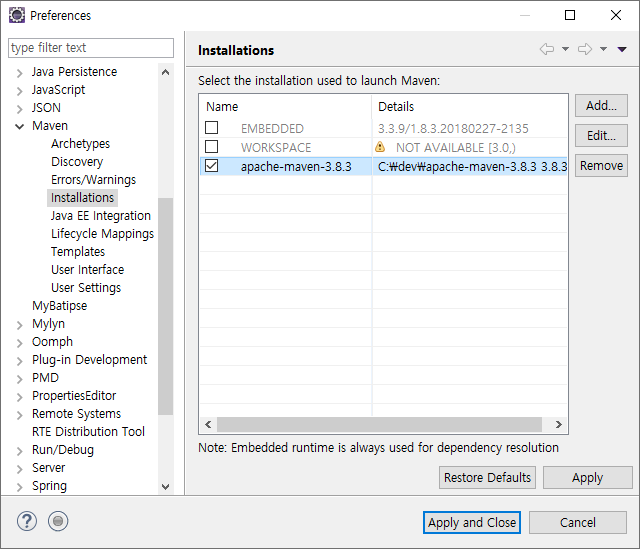Click the tree vertical scrollbar thumb

coord(165,306)
